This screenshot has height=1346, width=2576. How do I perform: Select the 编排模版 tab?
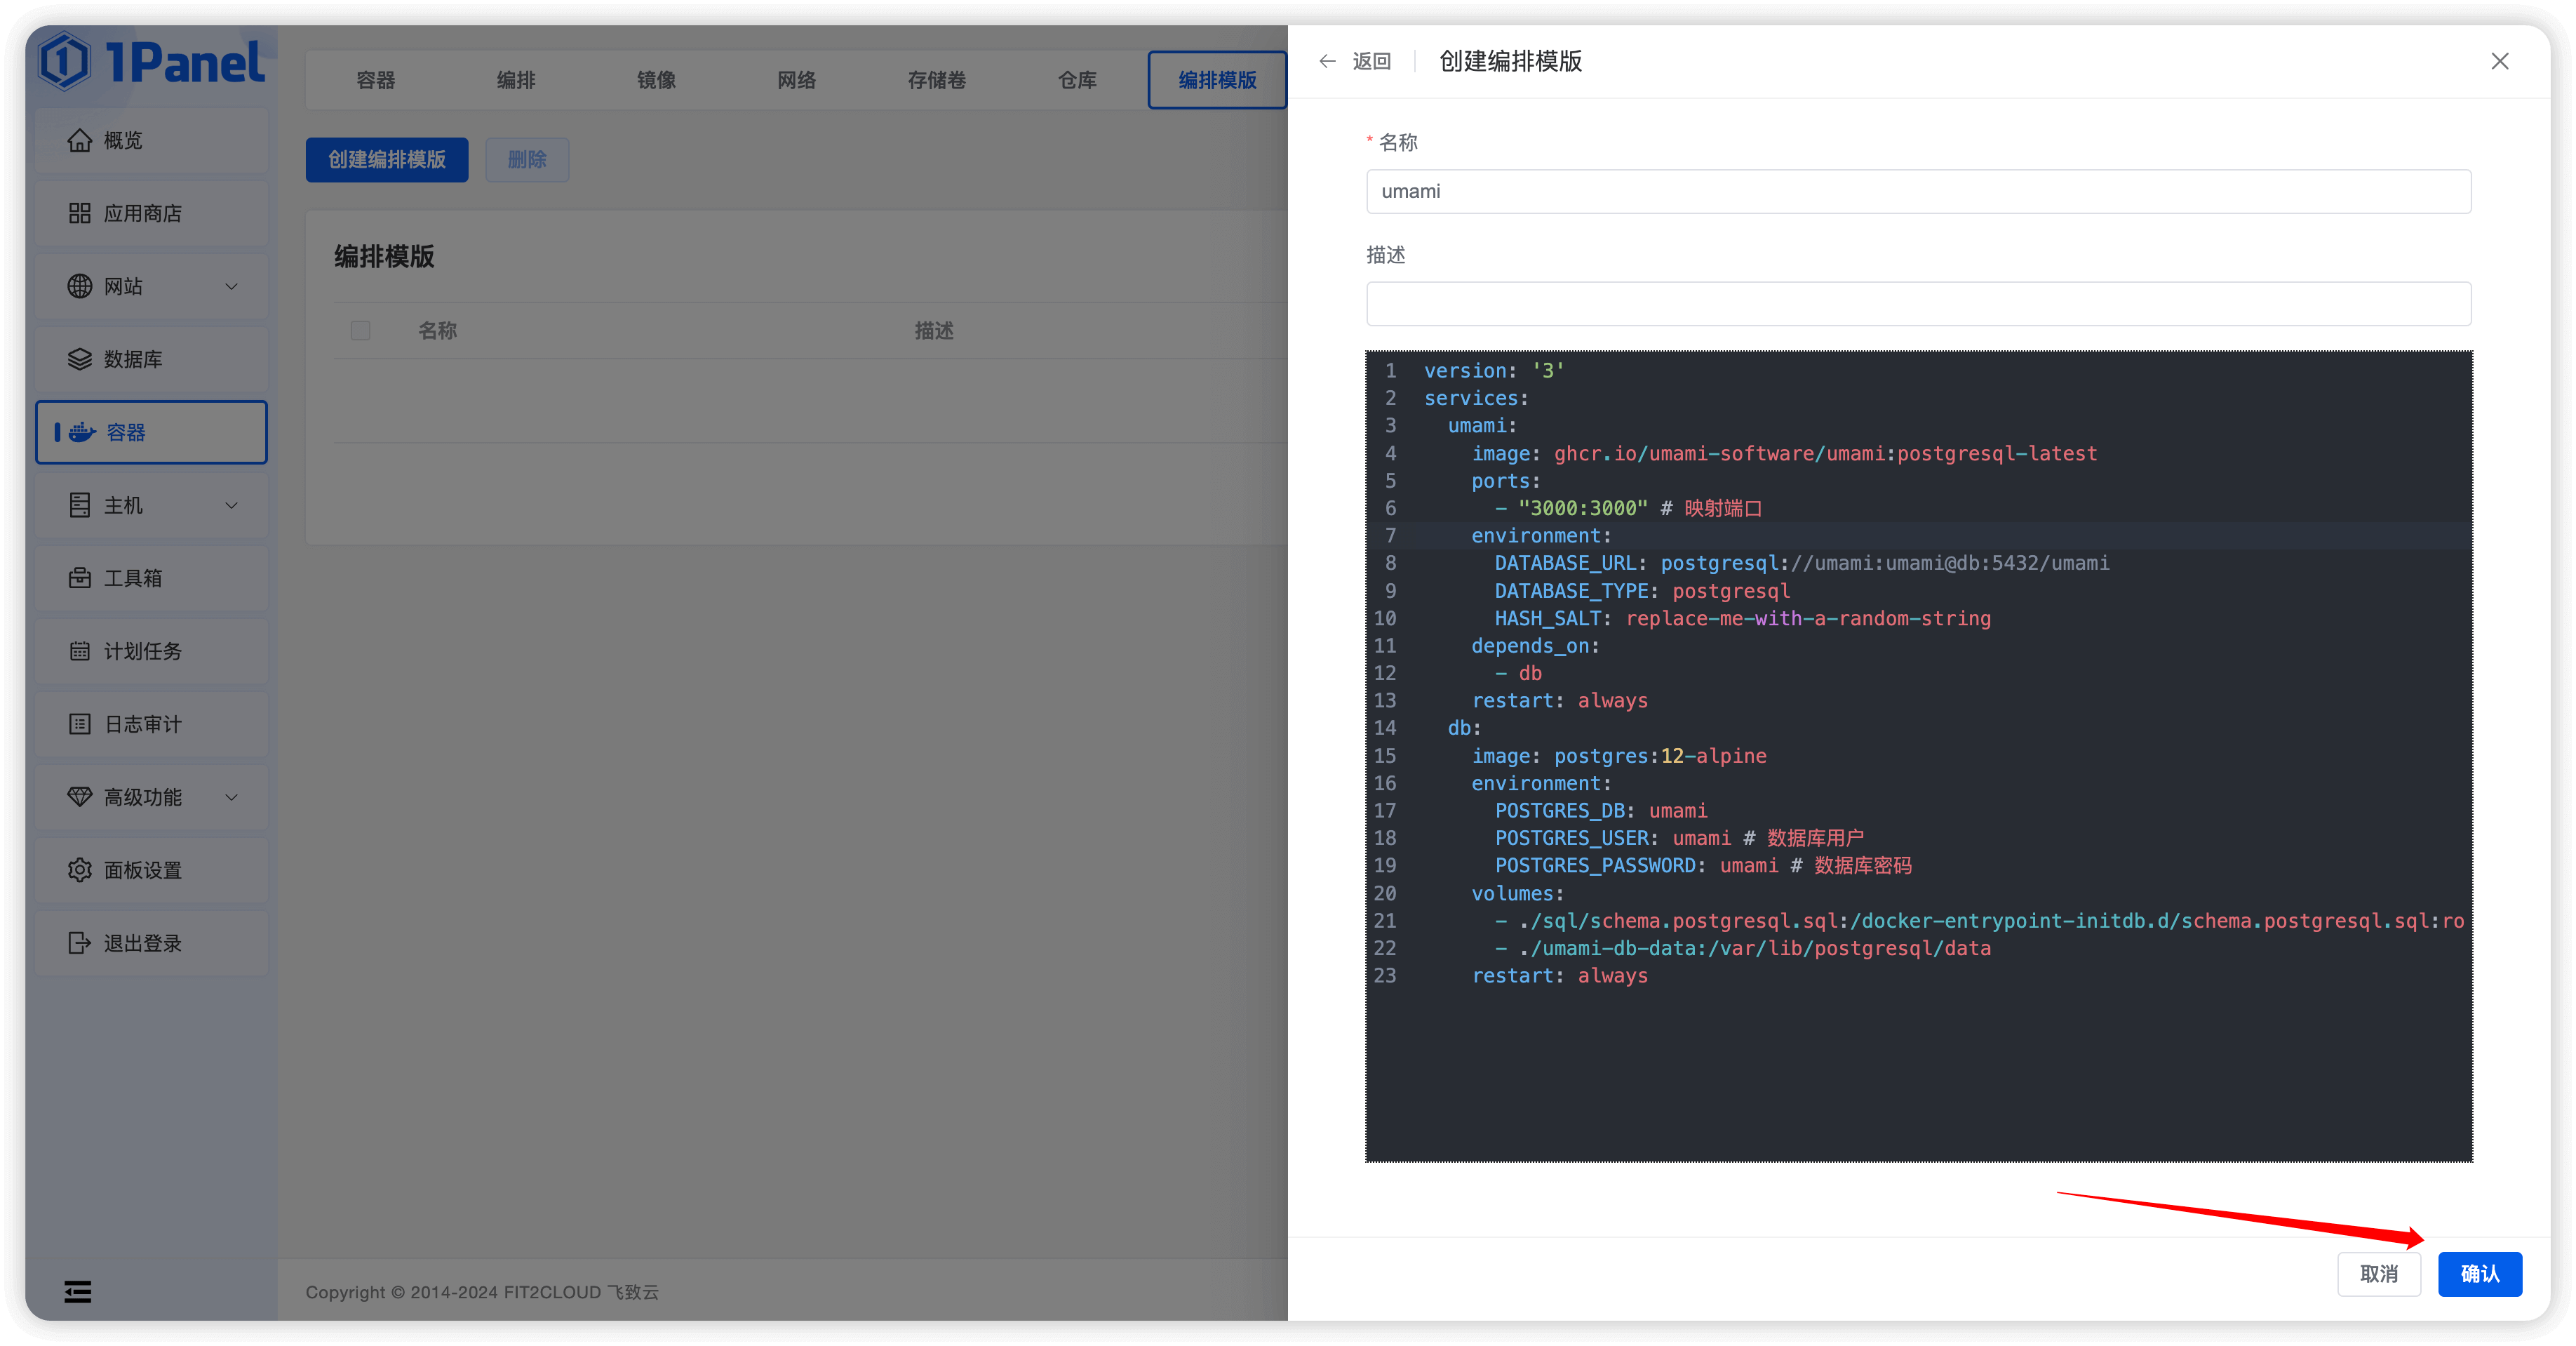1217,80
